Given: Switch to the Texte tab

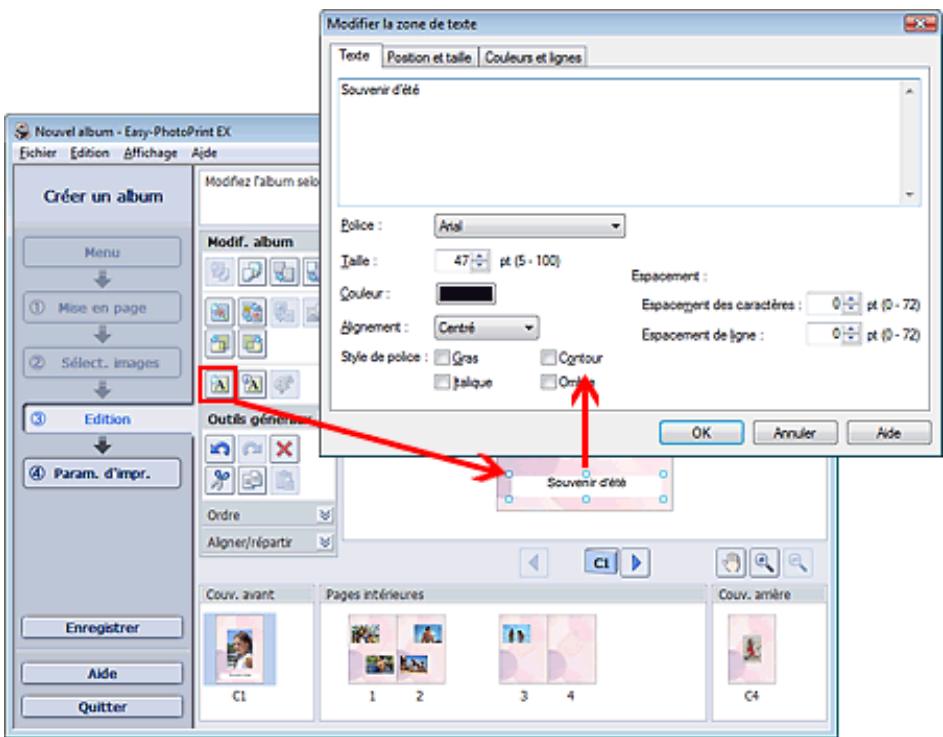Looking at the screenshot, I should point(355,55).
